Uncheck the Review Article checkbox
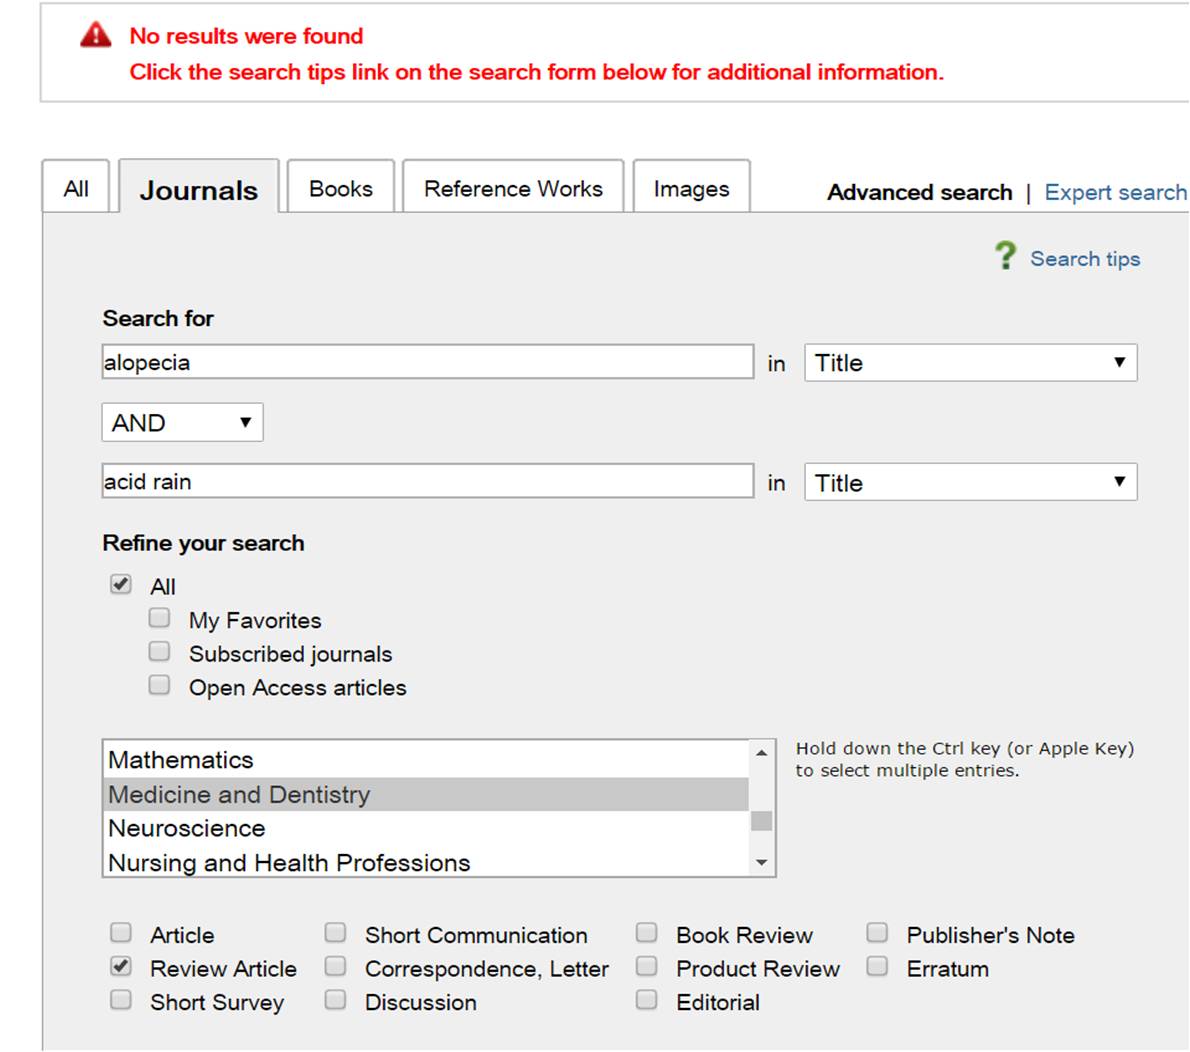 click(x=121, y=966)
